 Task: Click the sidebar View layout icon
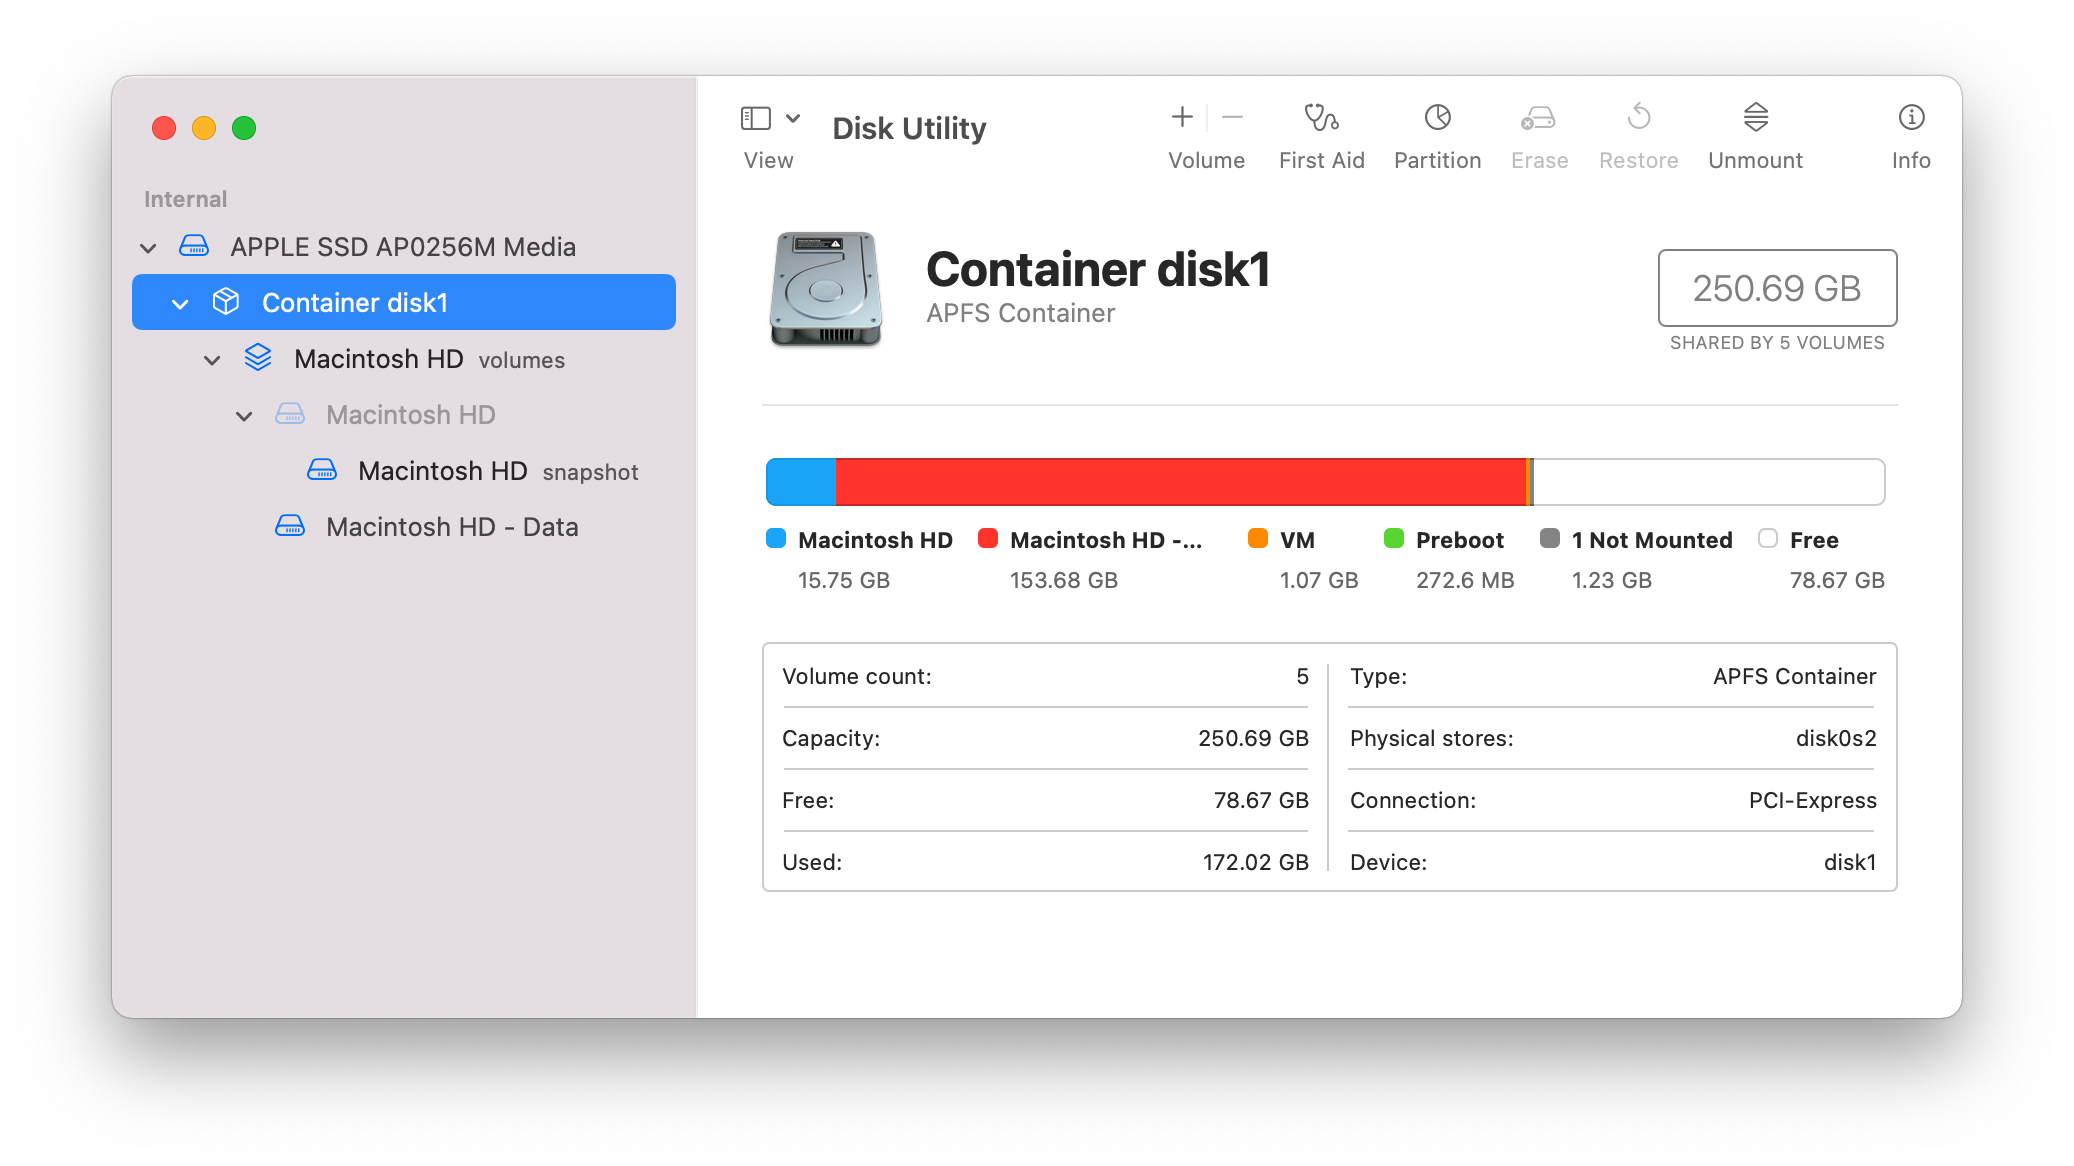(x=755, y=118)
